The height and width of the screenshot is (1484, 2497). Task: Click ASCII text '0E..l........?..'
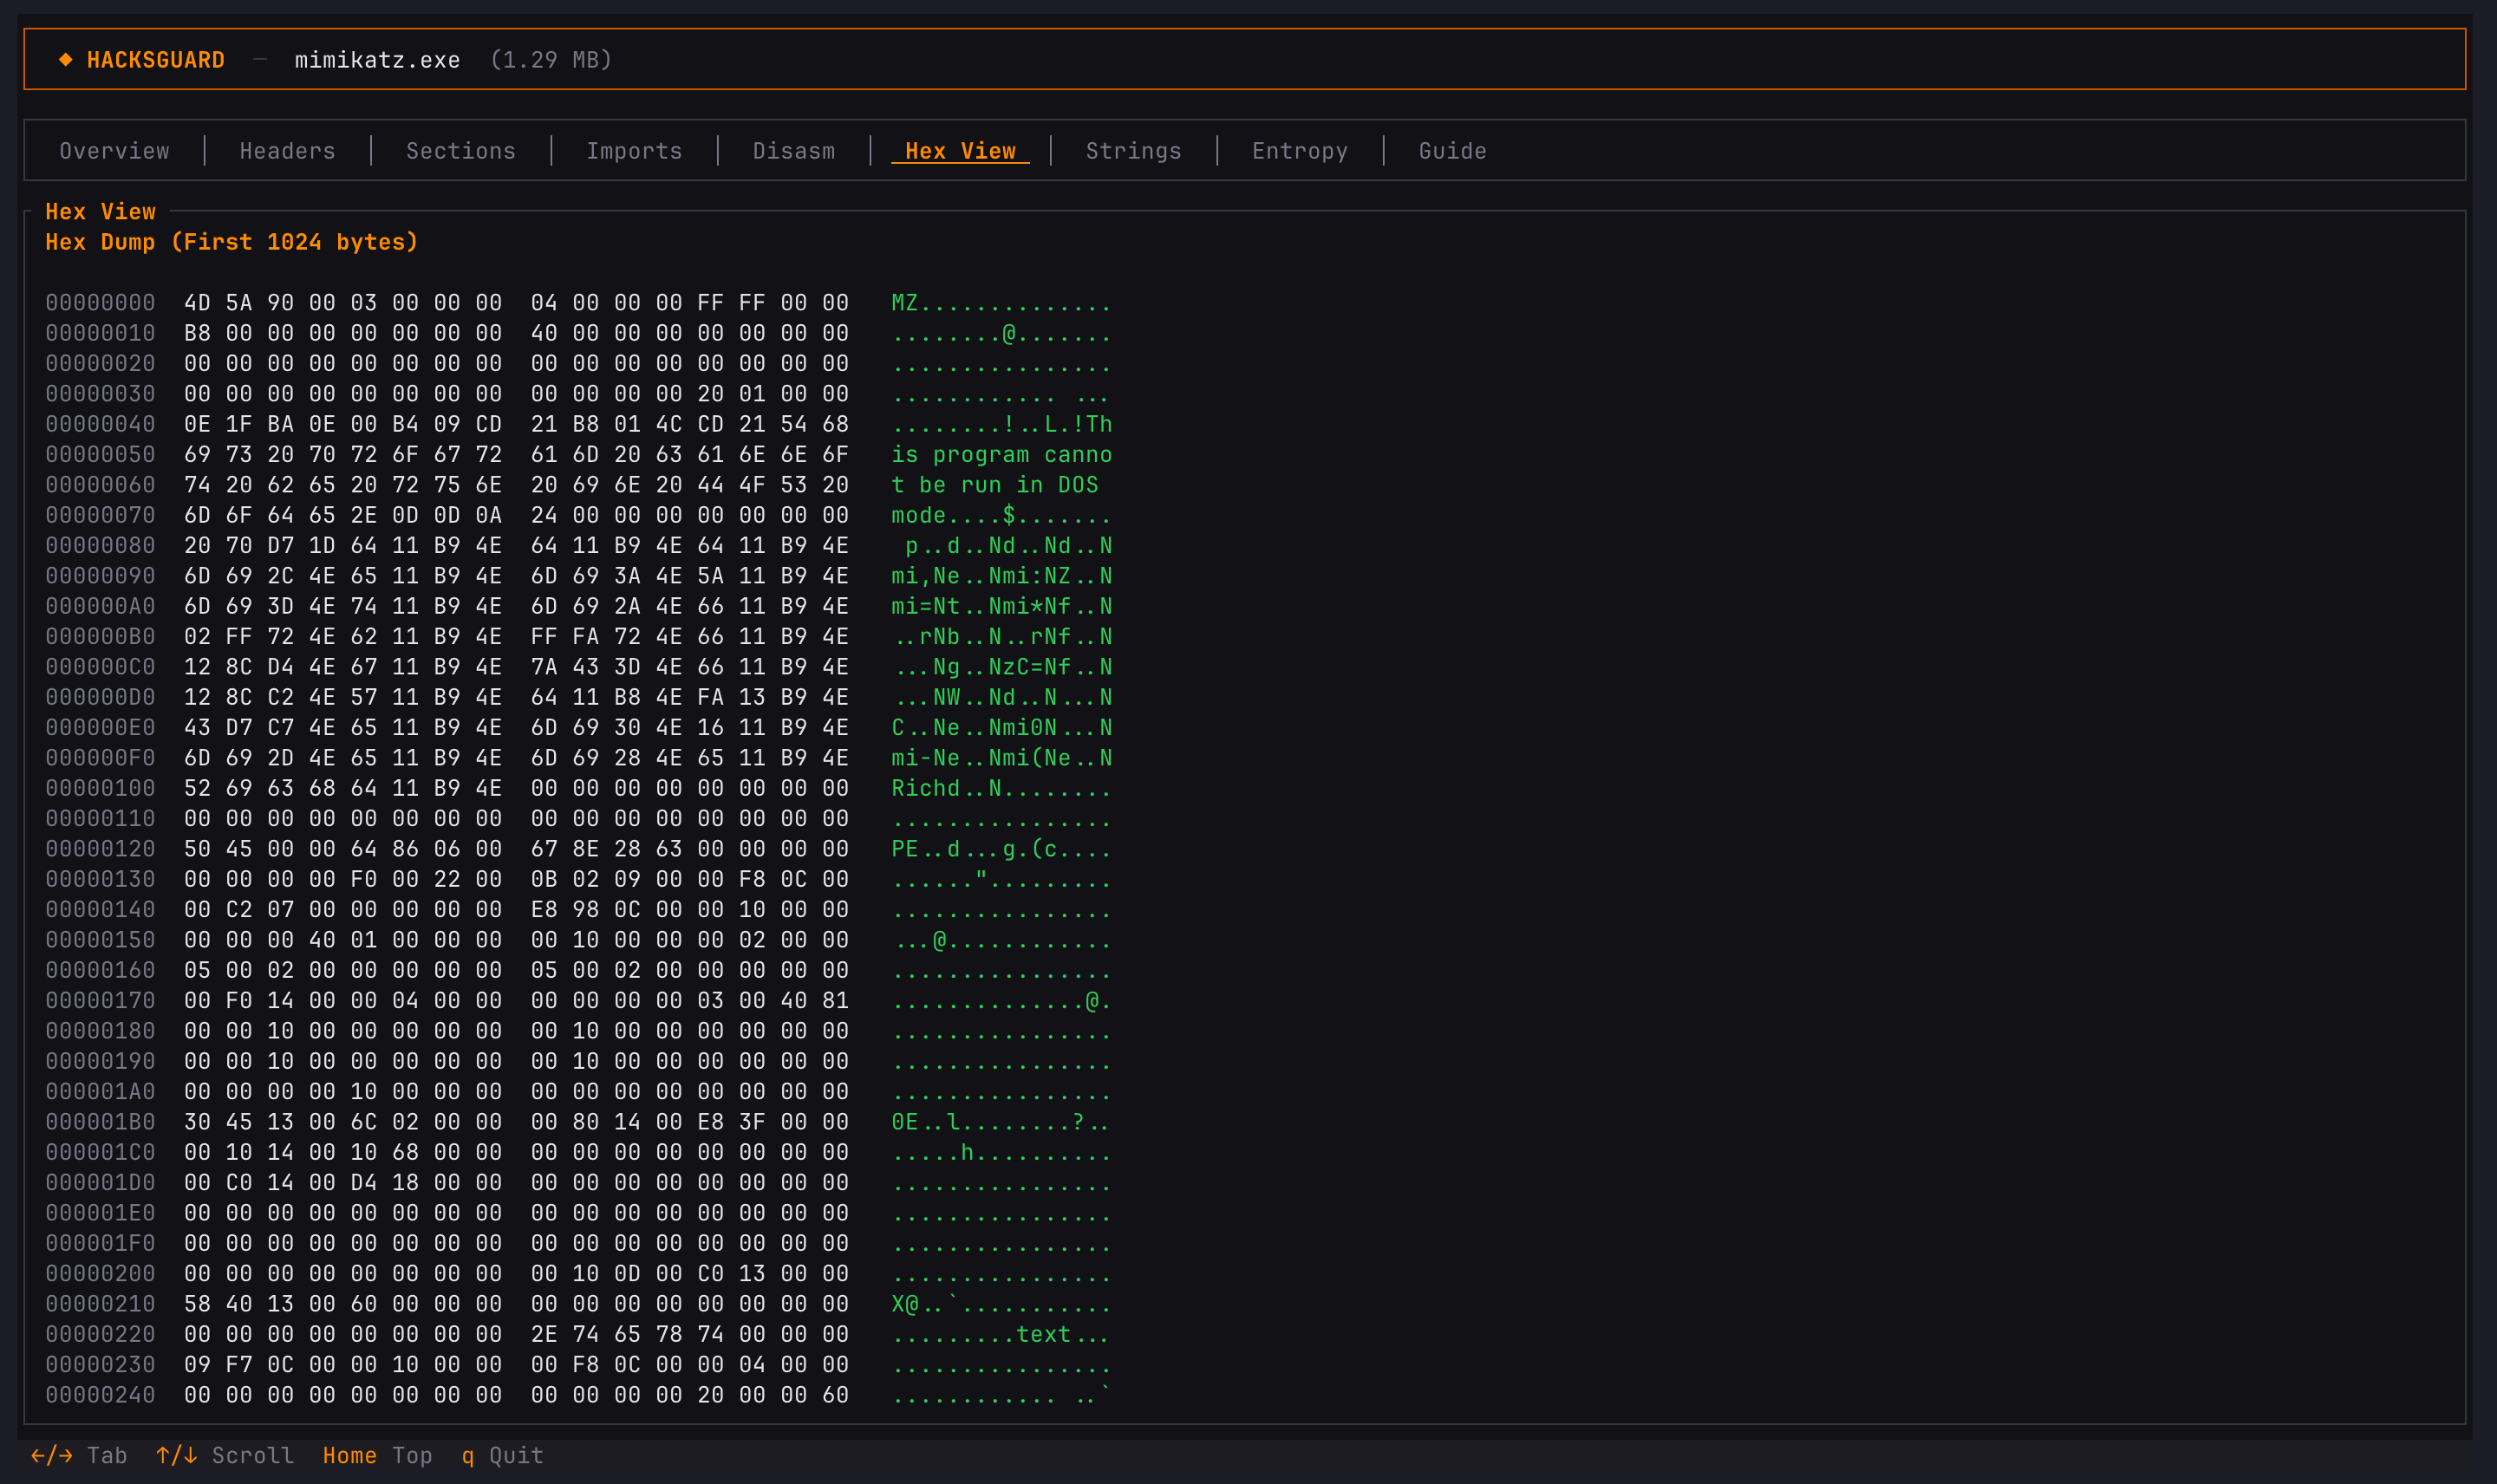coord(1002,1122)
